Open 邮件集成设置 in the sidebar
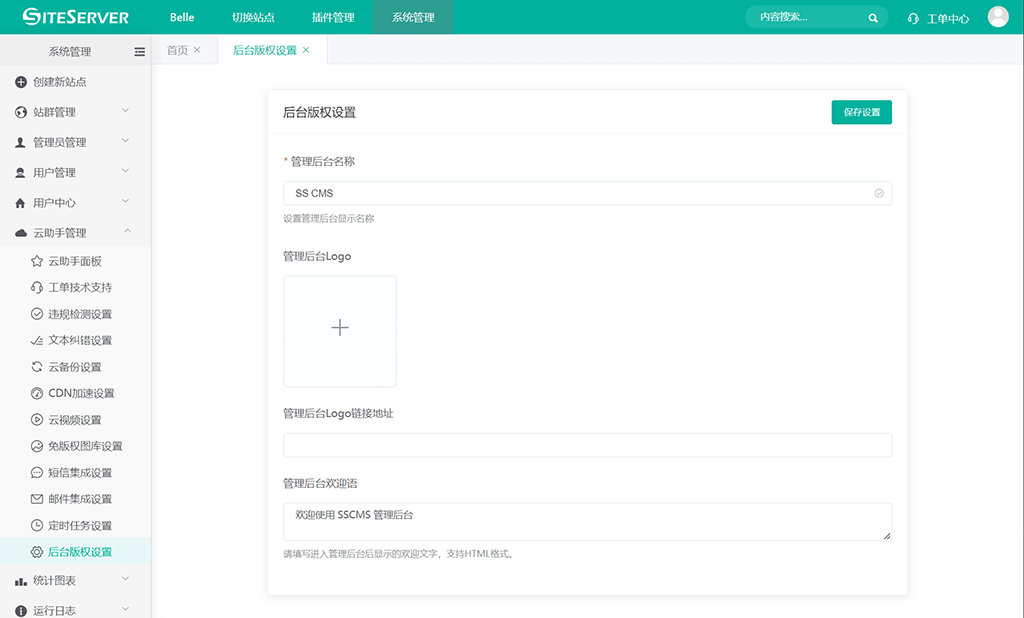 click(x=80, y=499)
